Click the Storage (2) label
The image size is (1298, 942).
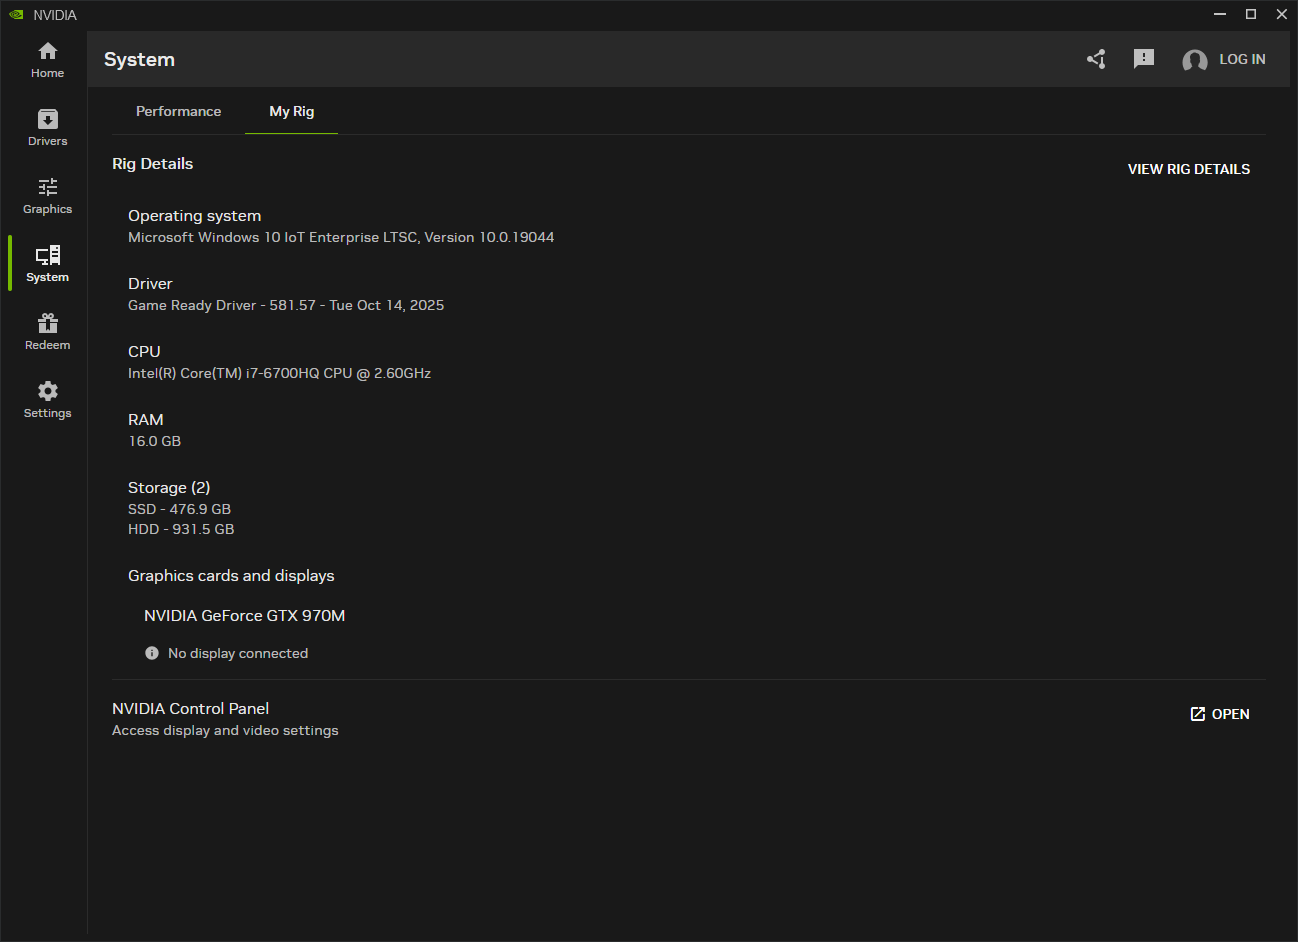pyautogui.click(x=169, y=487)
